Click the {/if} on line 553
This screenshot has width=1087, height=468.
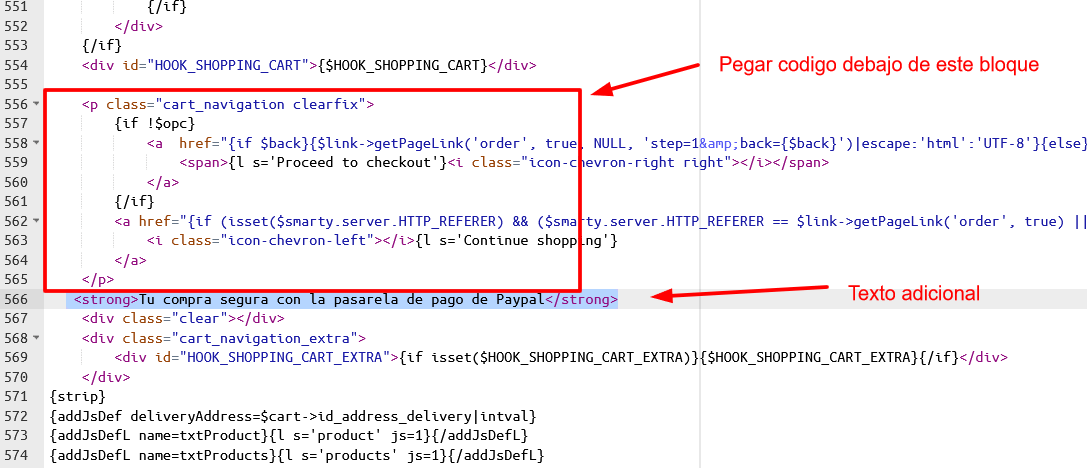(102, 46)
